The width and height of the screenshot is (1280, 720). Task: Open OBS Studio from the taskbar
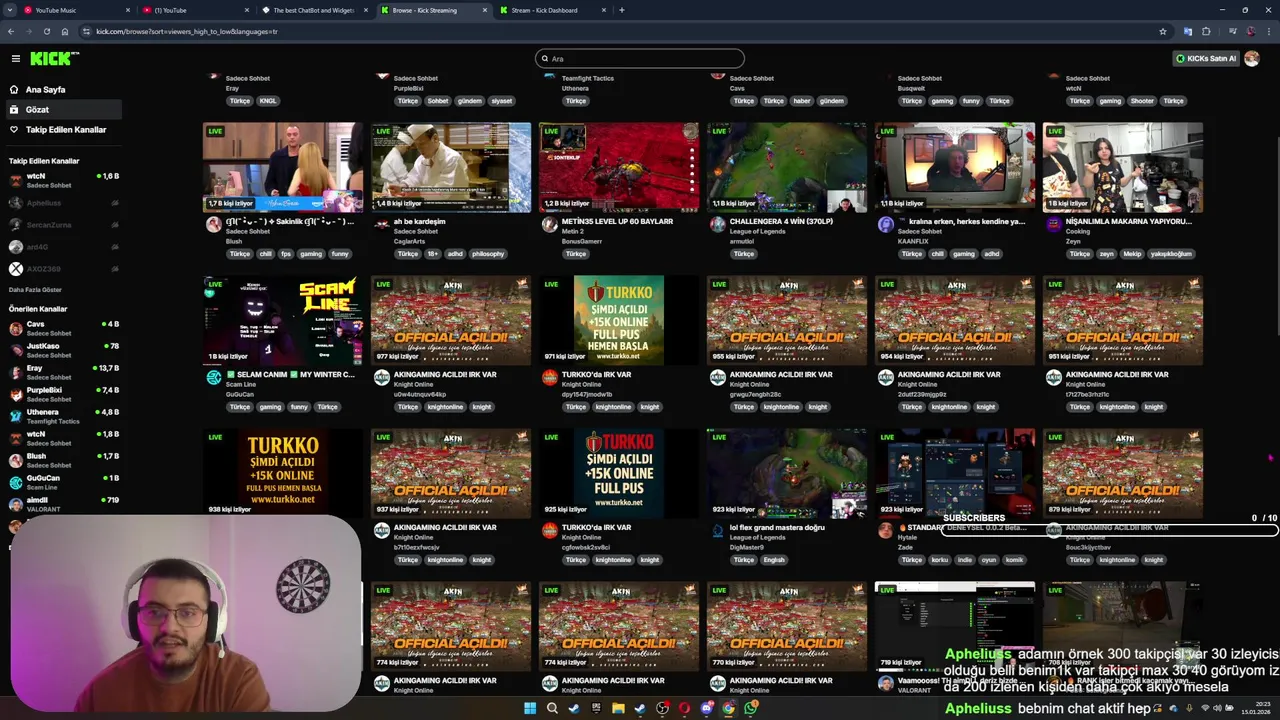click(662, 708)
